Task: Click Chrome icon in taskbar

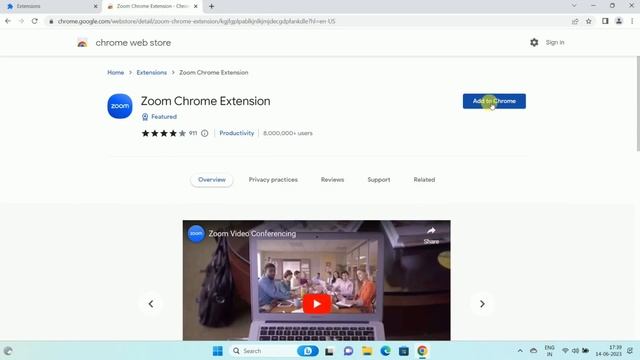Action: (422, 351)
